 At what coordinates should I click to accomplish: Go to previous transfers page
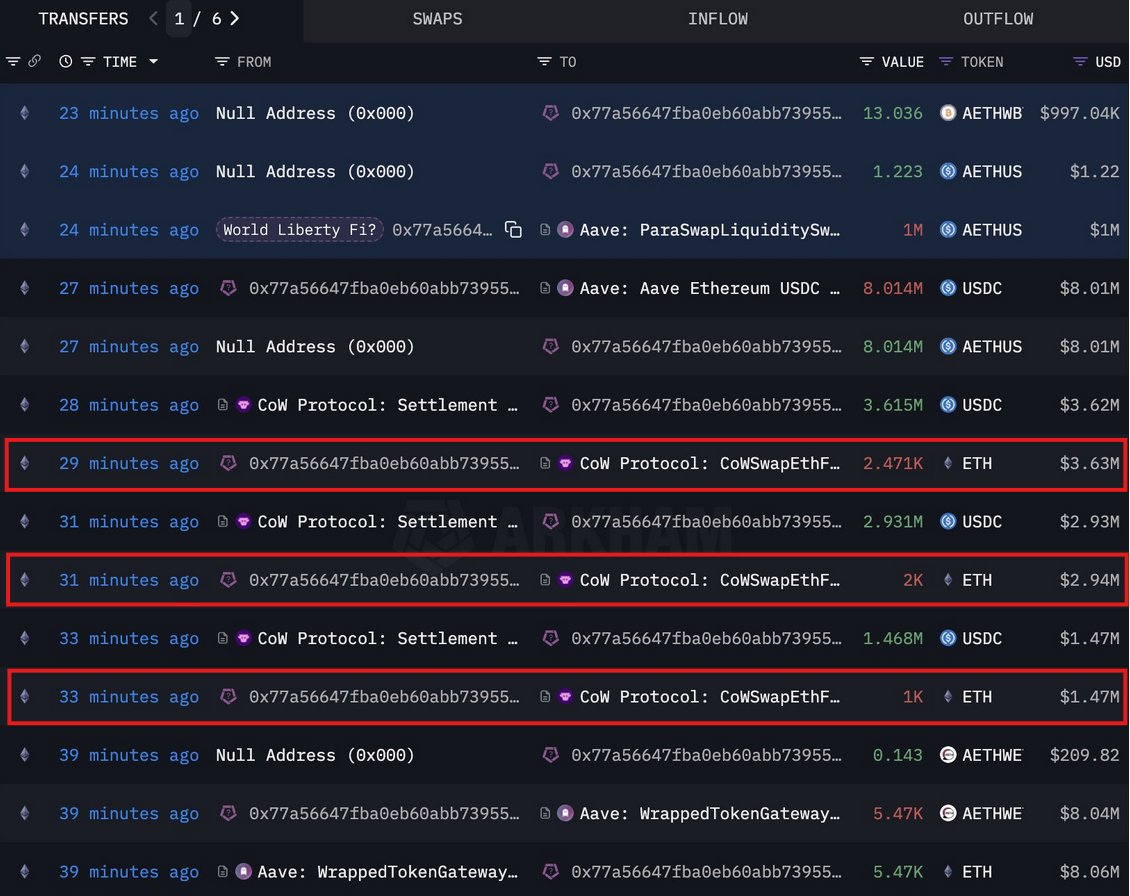(153, 19)
